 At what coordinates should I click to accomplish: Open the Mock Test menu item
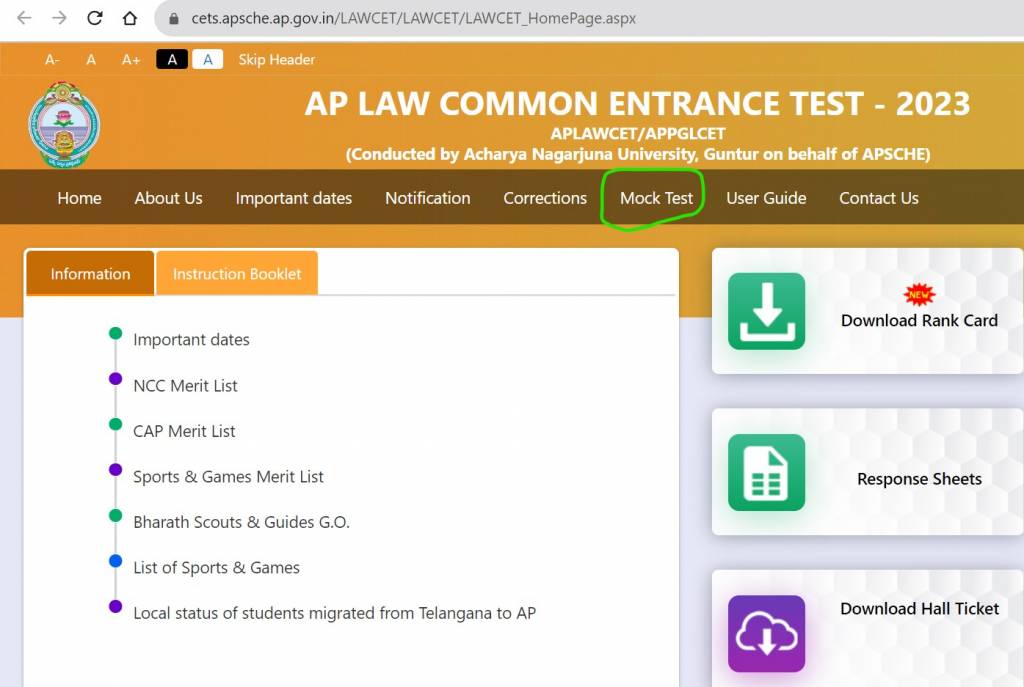click(x=656, y=198)
